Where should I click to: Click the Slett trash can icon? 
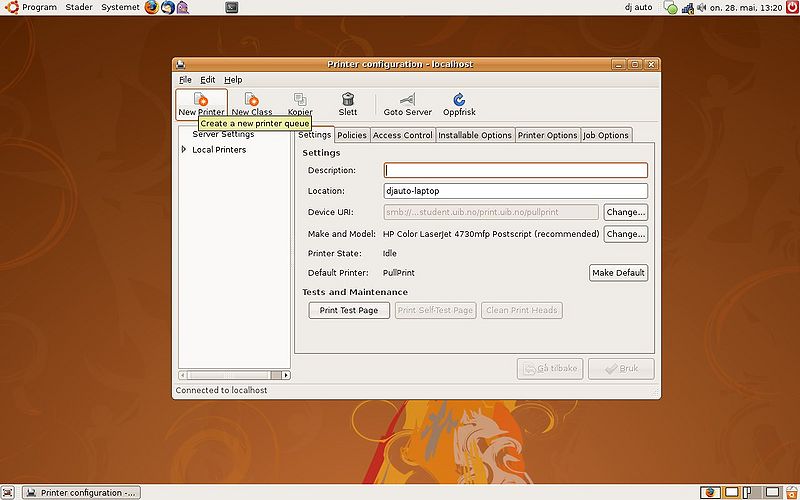[x=348, y=98]
